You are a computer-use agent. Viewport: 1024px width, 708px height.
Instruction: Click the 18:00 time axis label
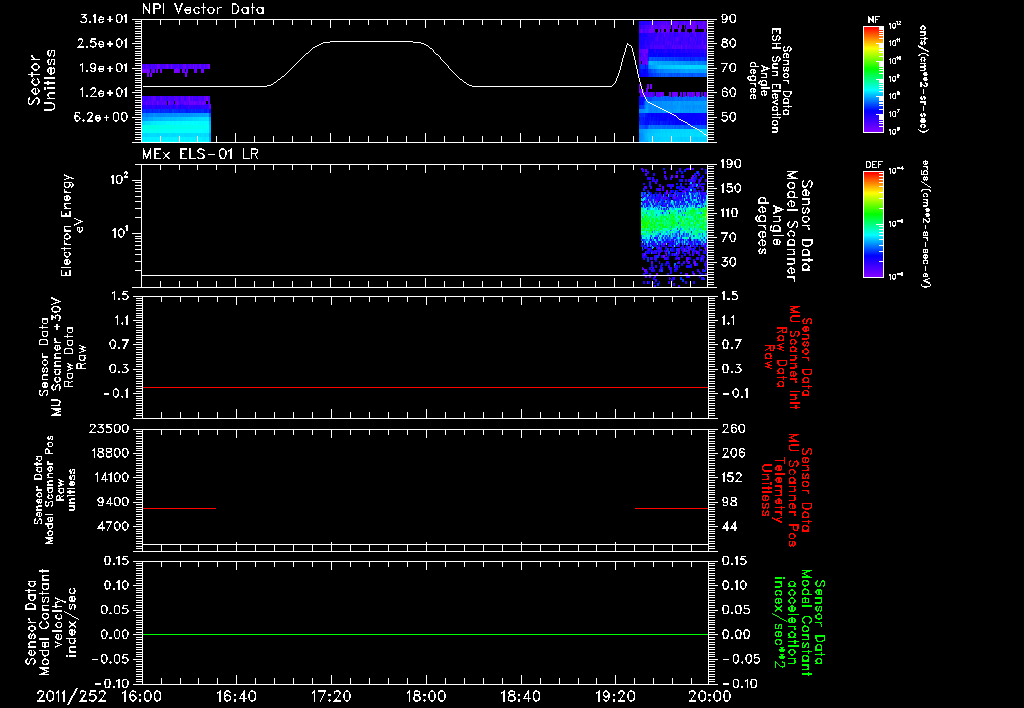pos(426,696)
